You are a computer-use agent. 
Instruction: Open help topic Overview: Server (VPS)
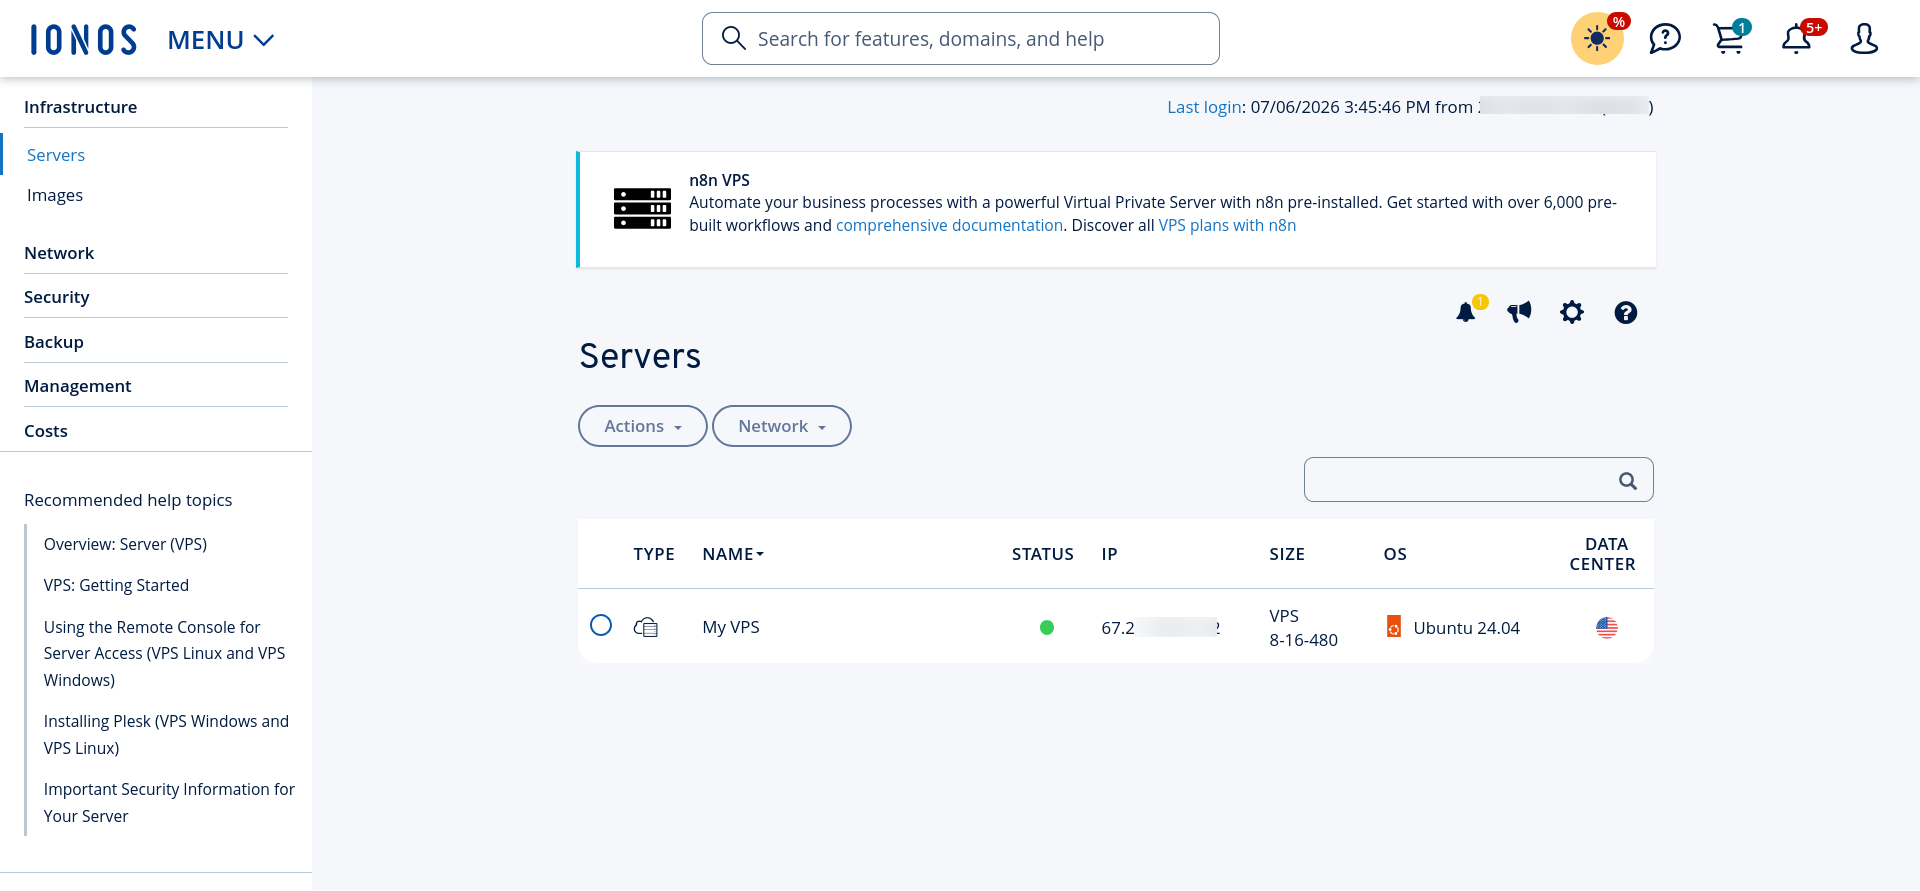[125, 544]
